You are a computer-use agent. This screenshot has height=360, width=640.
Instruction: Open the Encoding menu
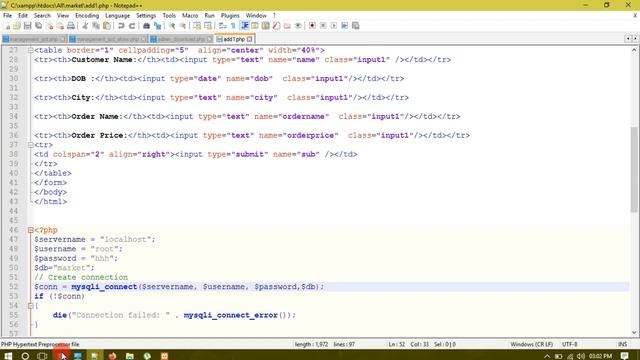point(87,16)
